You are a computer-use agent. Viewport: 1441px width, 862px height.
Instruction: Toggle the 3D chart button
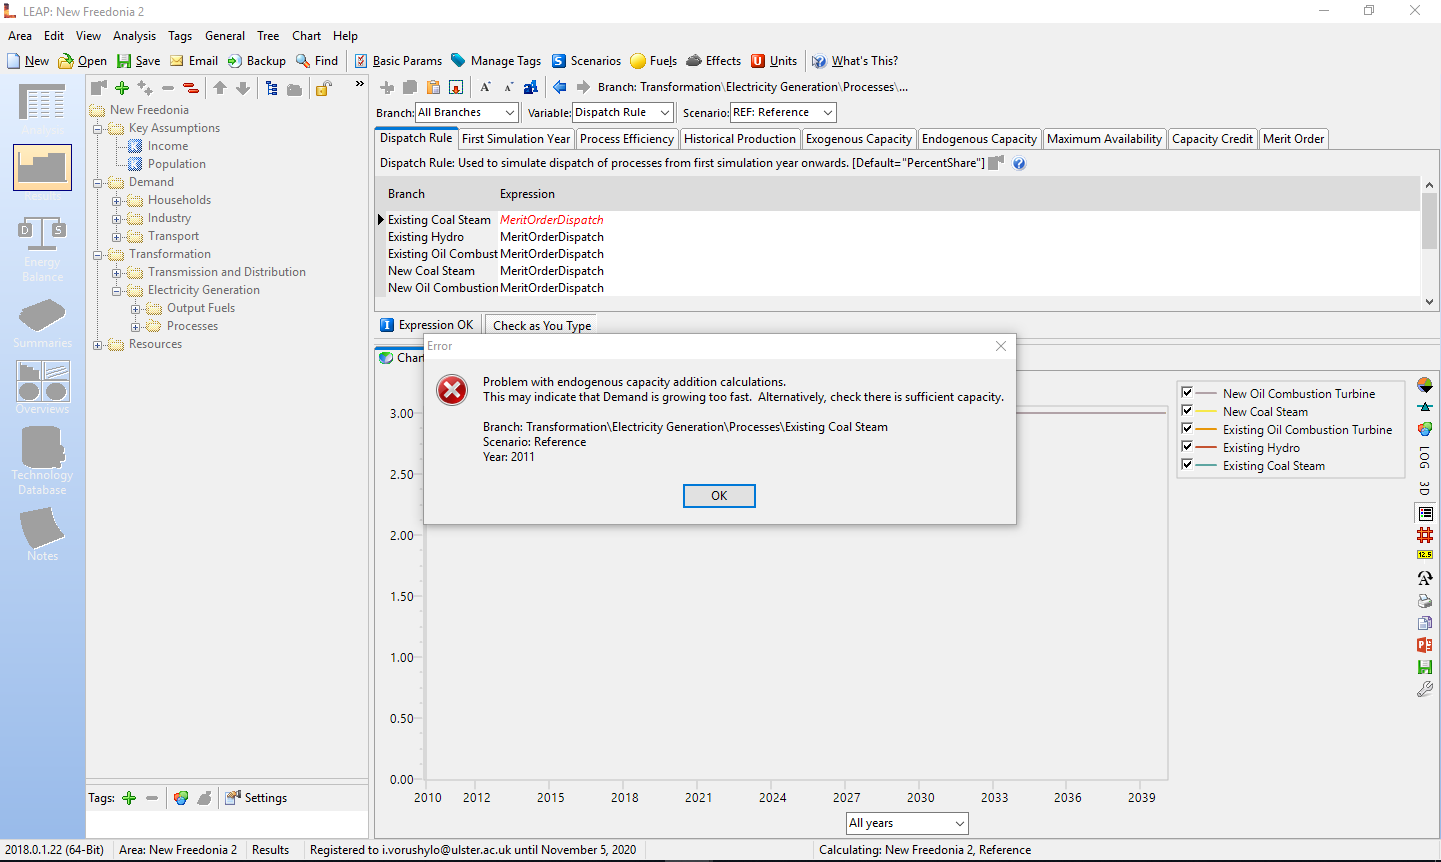[x=1425, y=489]
